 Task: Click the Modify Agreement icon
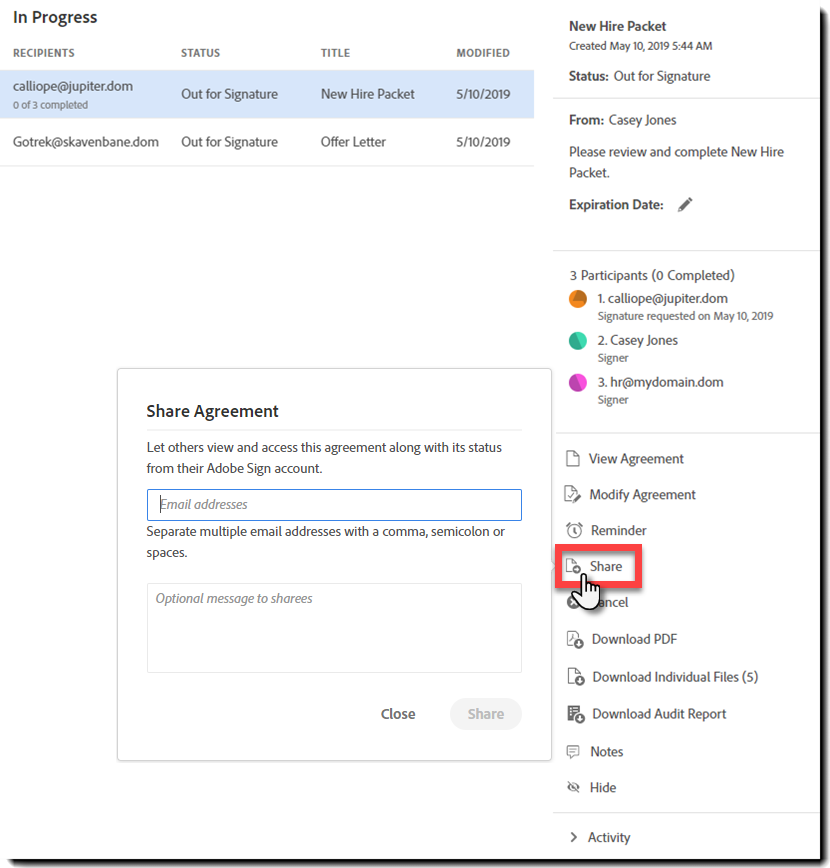[x=573, y=495]
